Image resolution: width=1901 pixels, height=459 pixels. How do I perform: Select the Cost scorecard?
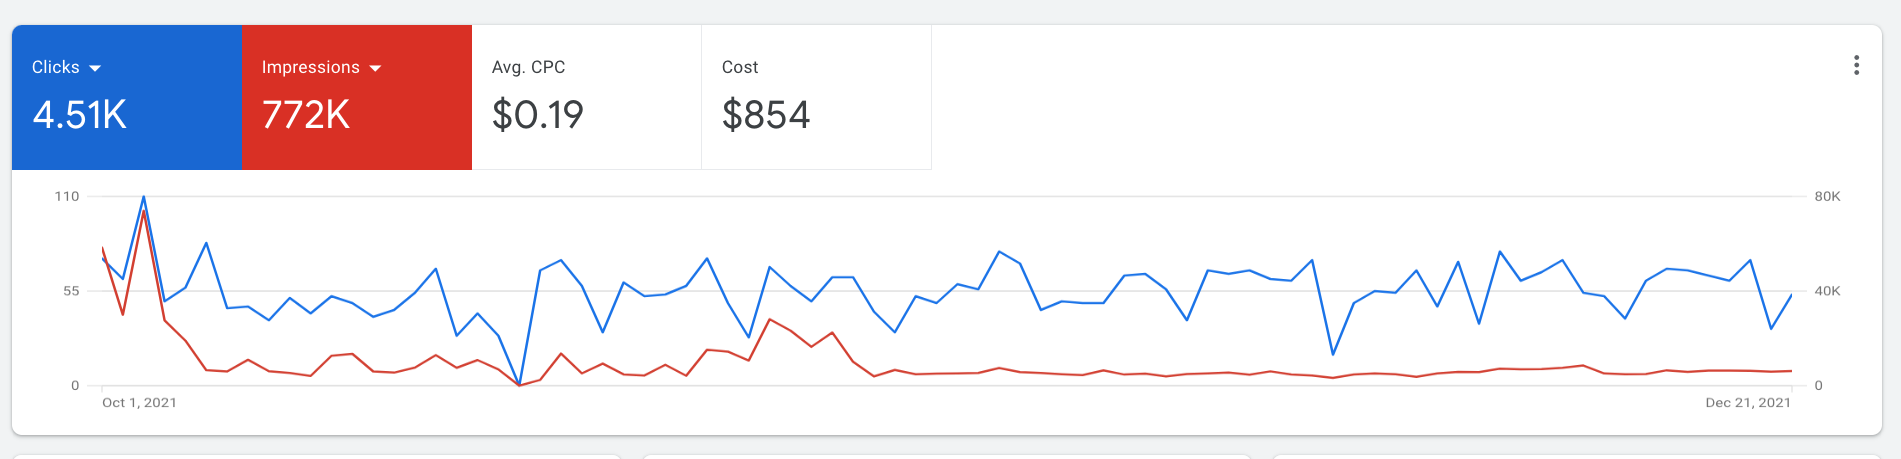tap(817, 97)
